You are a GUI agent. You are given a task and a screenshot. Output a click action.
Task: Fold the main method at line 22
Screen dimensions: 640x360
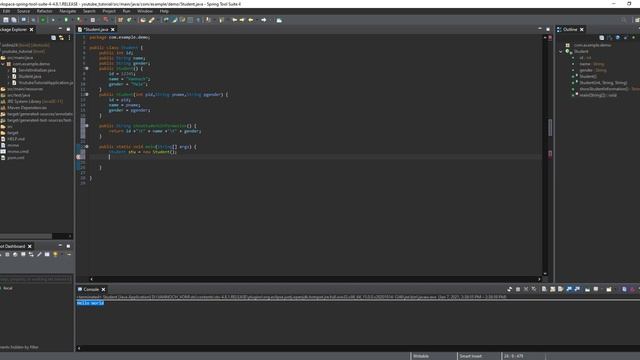(x=87, y=147)
